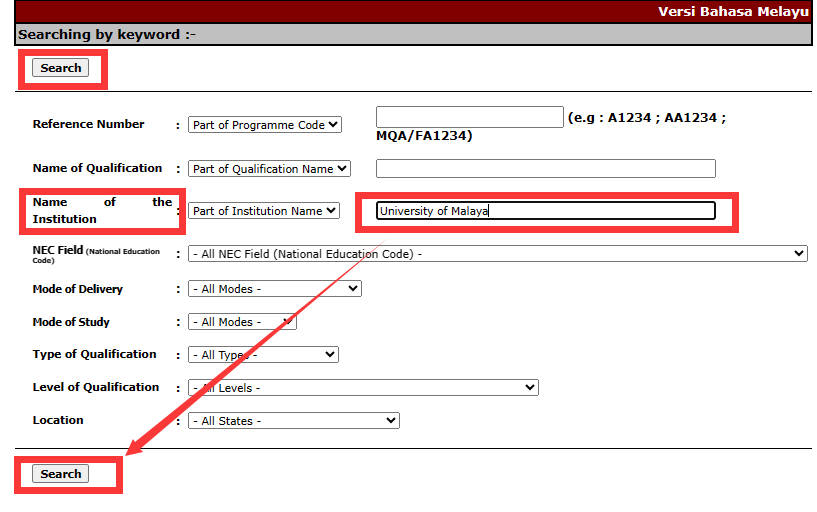The width and height of the screenshot is (817, 512).
Task: Click the 'Searching by keyword' heading
Action: click(x=107, y=34)
